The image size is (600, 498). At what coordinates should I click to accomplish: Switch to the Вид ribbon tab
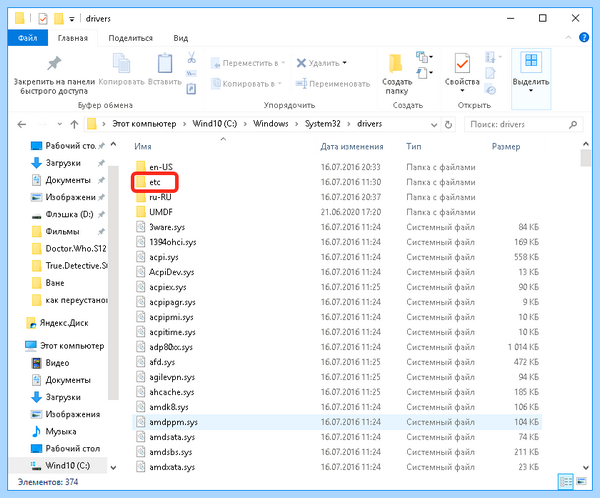pyautogui.click(x=181, y=38)
